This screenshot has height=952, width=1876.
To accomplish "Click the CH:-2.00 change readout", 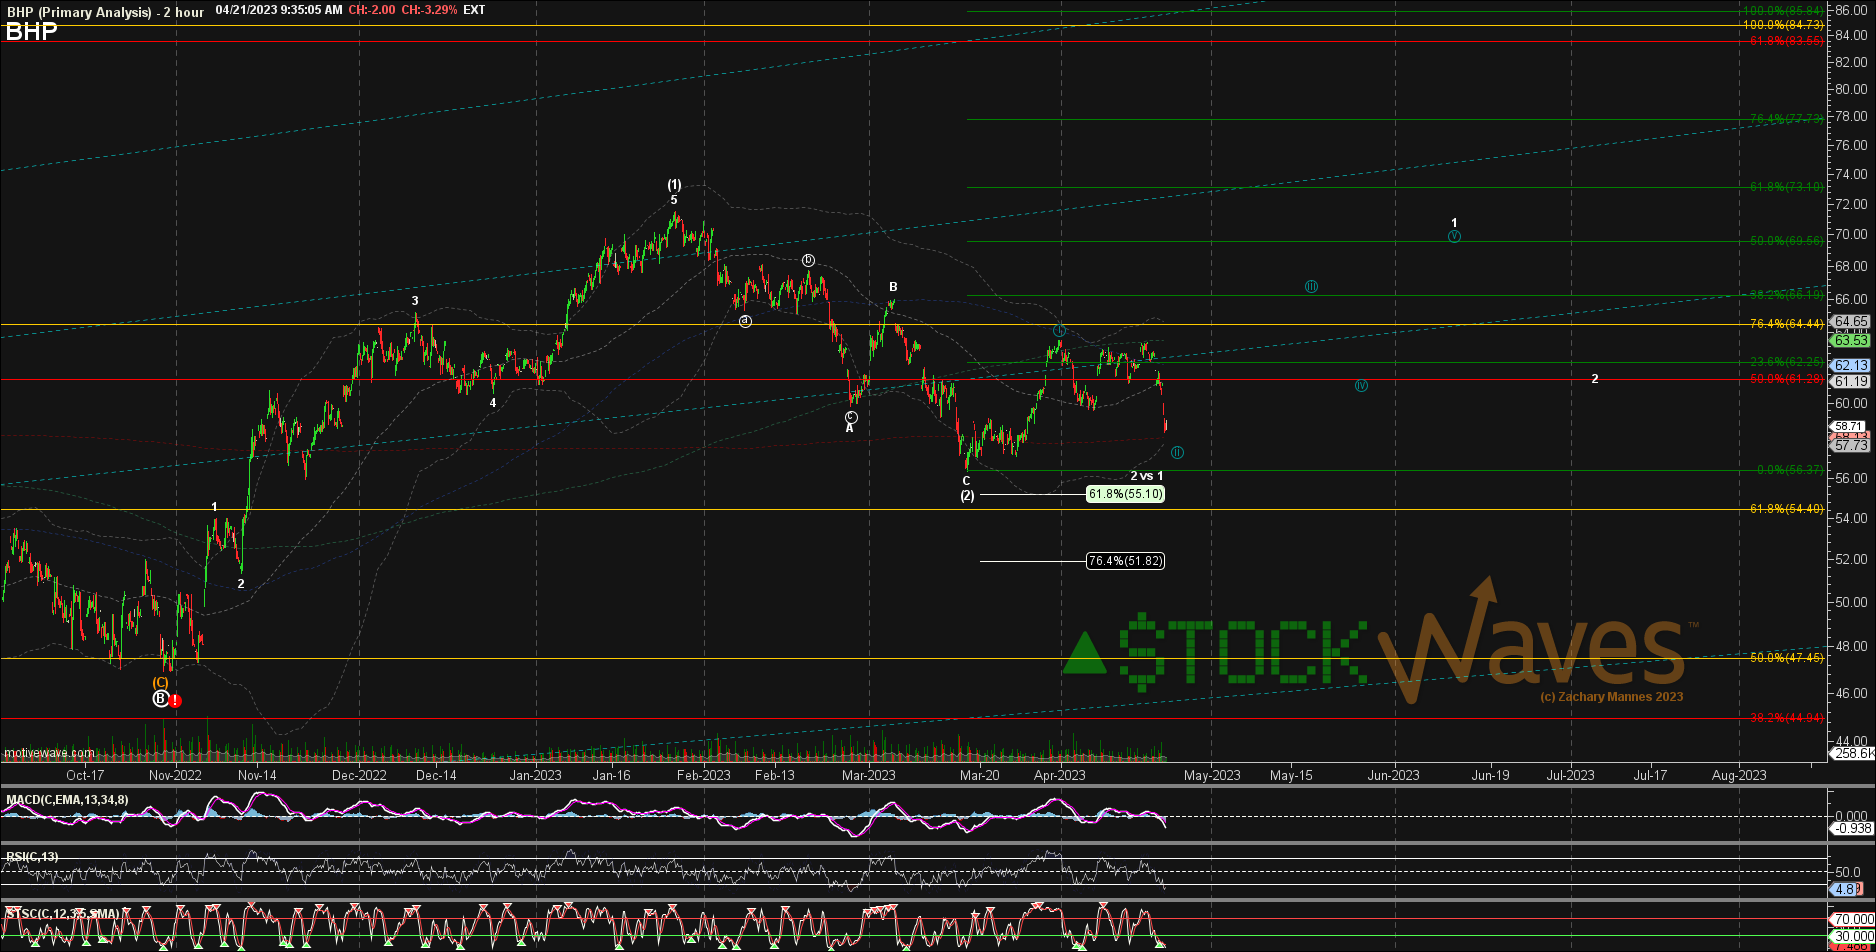I will click(371, 10).
